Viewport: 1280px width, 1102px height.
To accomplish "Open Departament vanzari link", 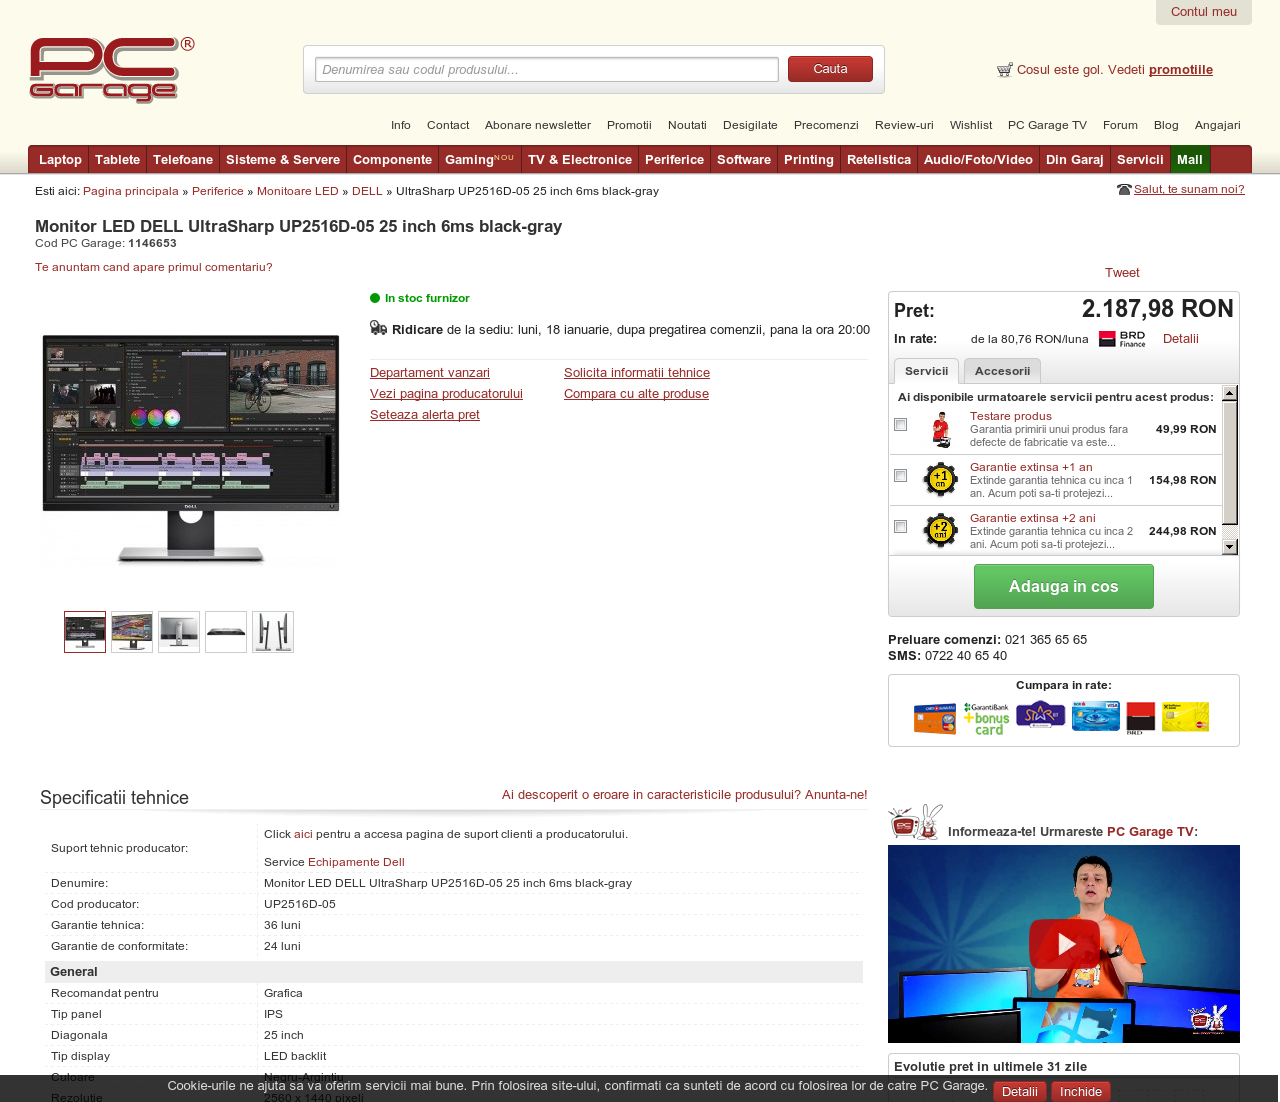I will click(430, 373).
